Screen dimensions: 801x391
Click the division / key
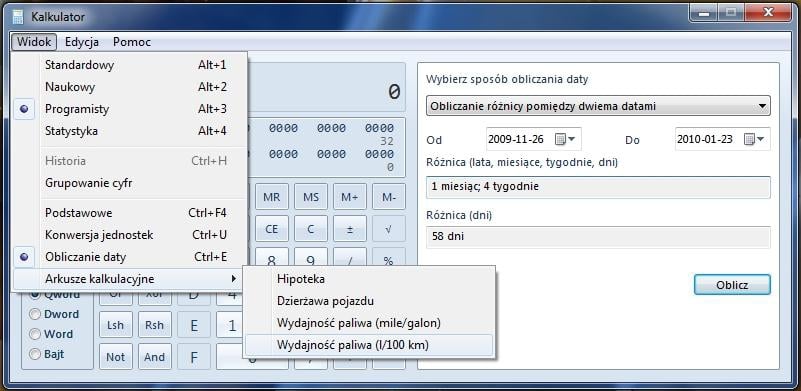349,258
